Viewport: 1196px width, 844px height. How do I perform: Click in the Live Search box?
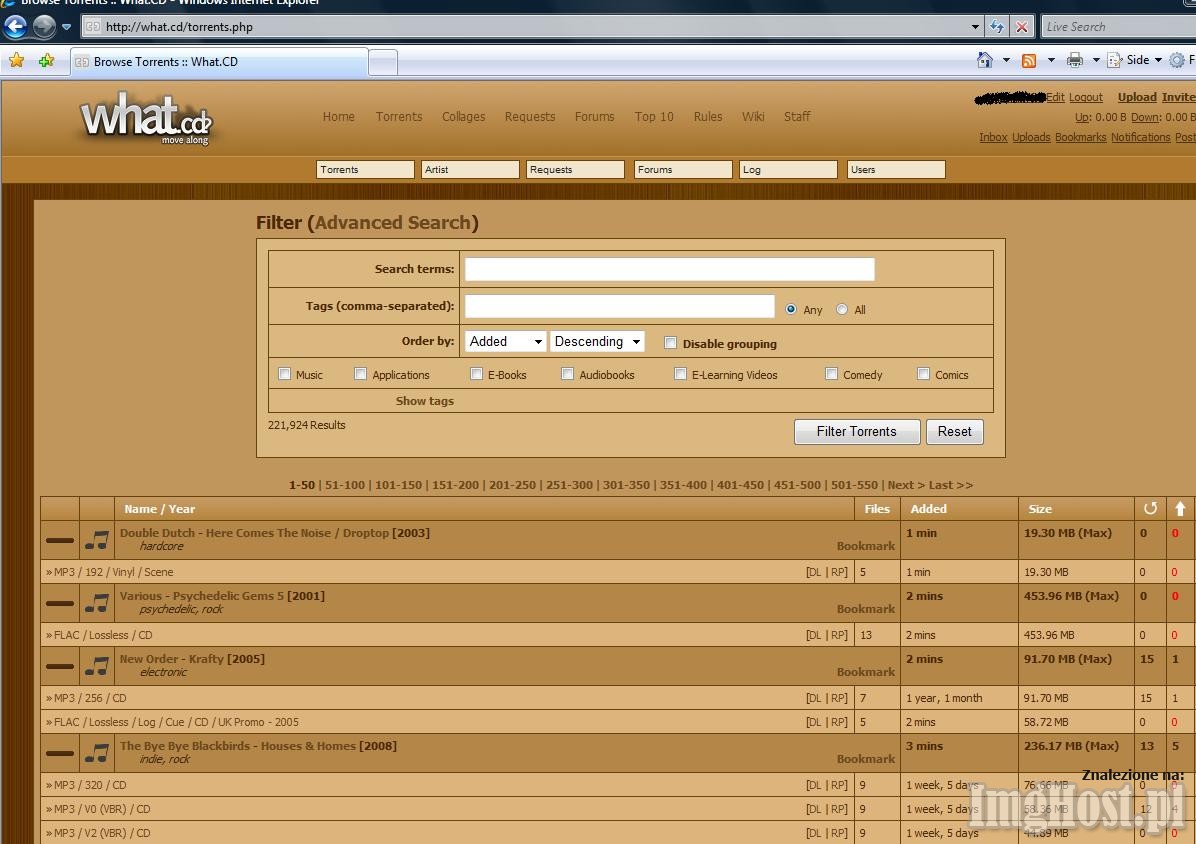tap(1117, 27)
